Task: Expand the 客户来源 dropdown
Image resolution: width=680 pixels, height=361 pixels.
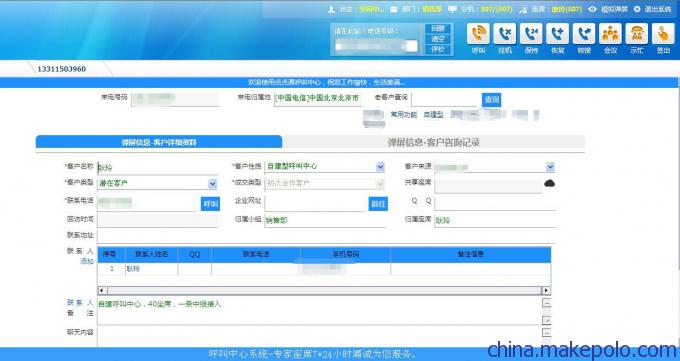Action: click(550, 167)
